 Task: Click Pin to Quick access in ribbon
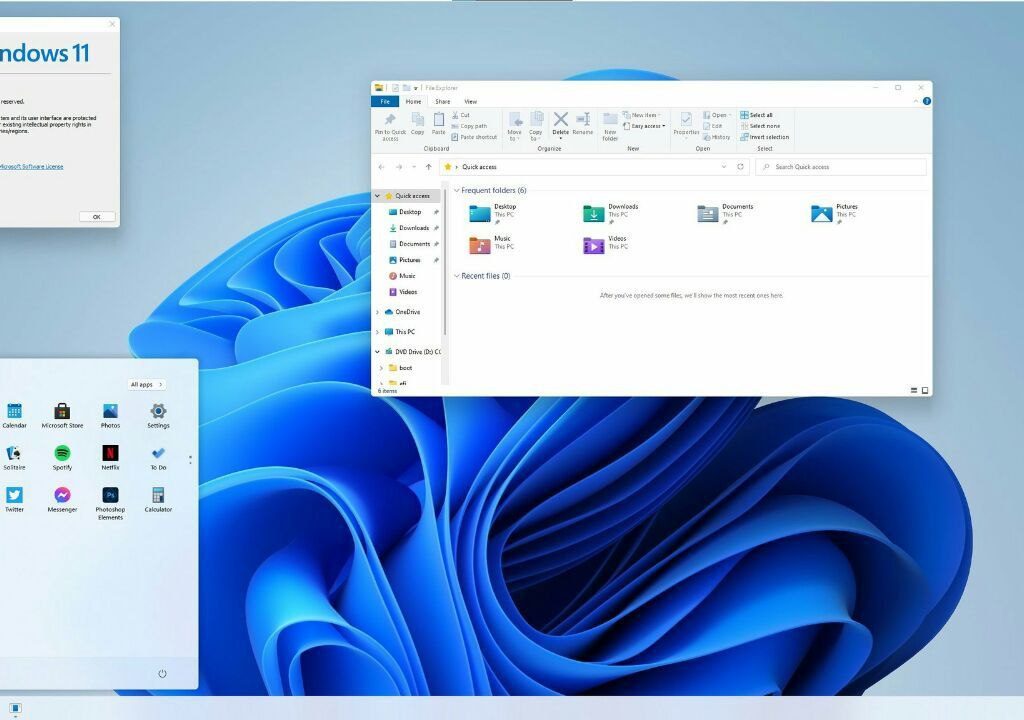390,127
